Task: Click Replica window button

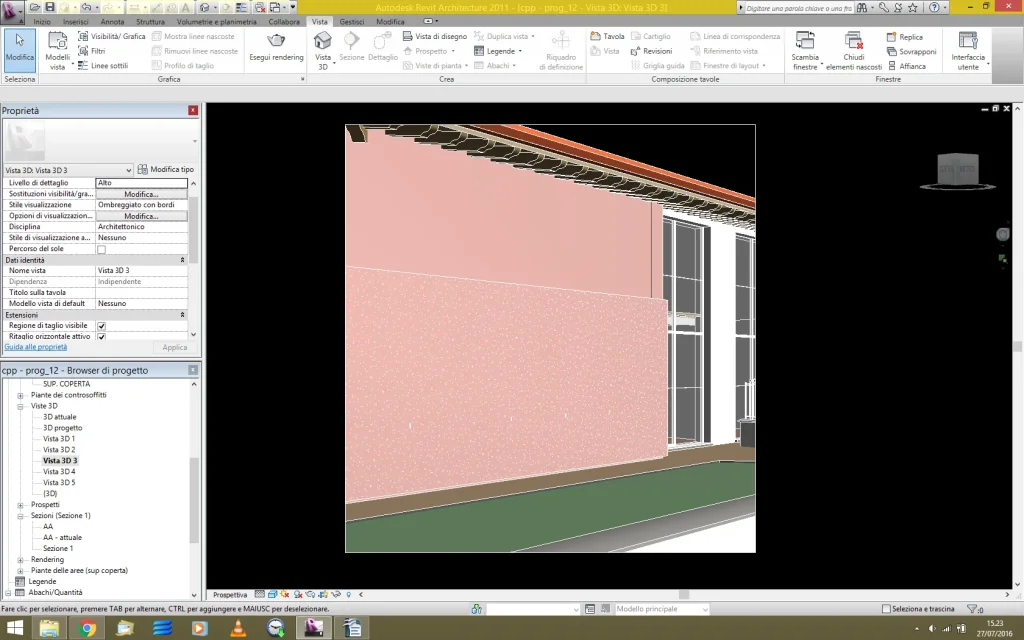Action: point(904,37)
